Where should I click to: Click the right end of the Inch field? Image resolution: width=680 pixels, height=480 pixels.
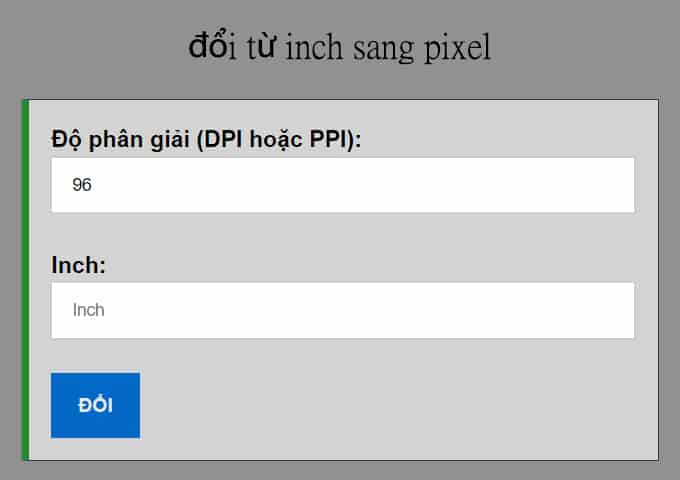click(x=610, y=310)
